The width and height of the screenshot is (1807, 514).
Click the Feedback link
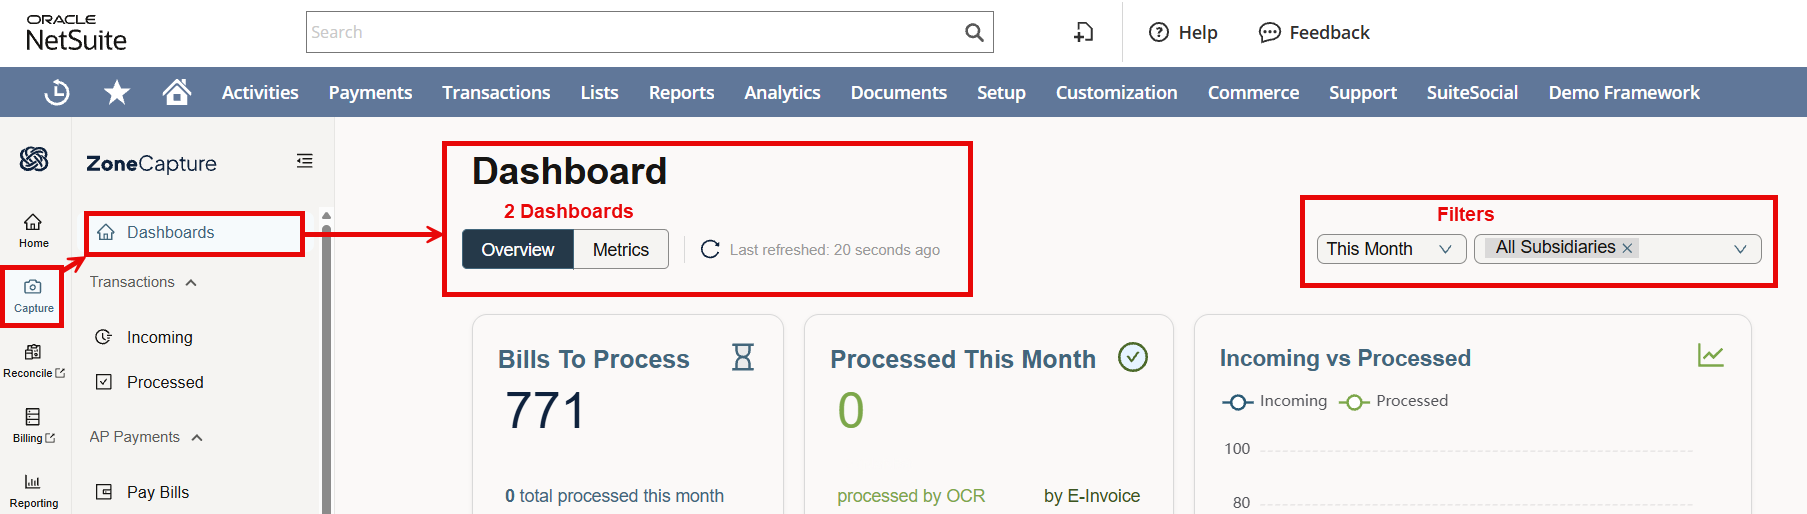point(1329,32)
